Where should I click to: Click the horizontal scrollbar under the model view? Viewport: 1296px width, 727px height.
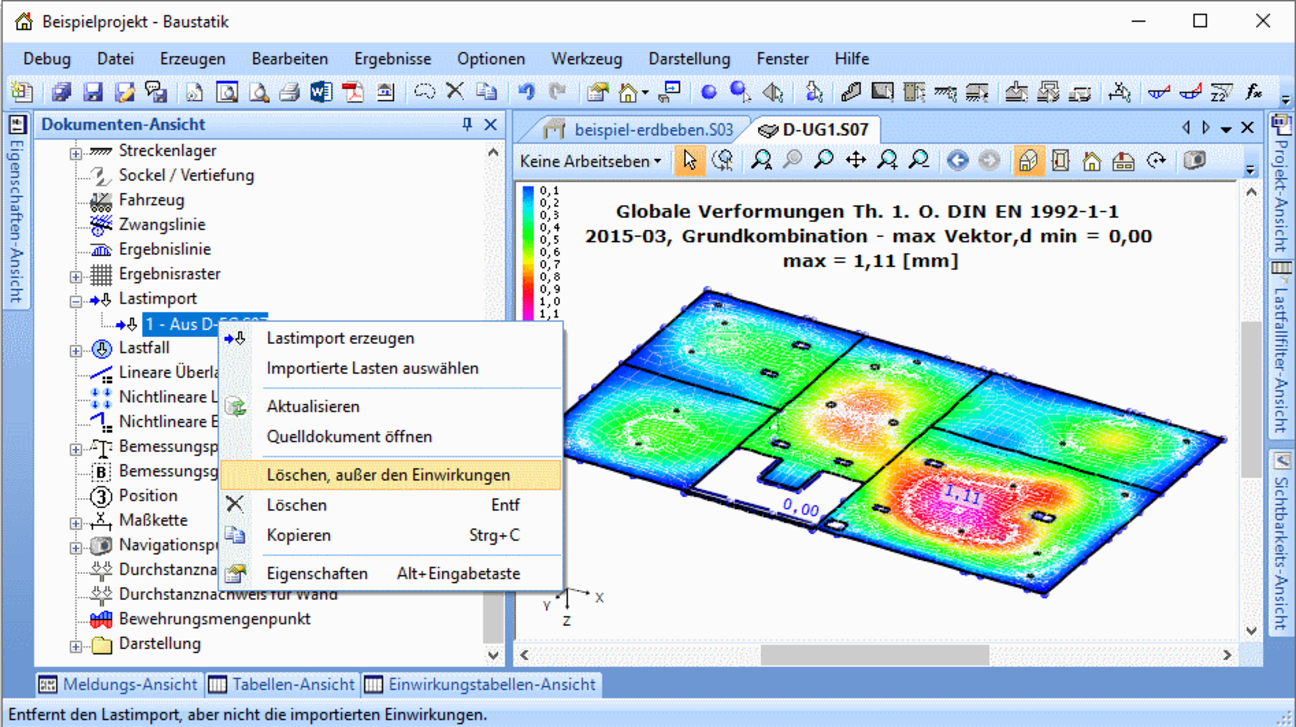tap(873, 655)
